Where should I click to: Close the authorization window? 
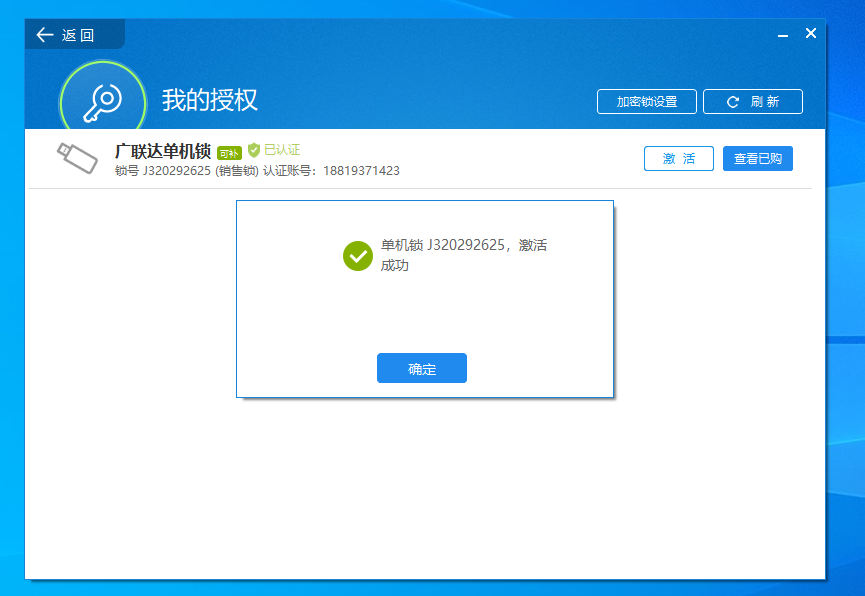810,33
